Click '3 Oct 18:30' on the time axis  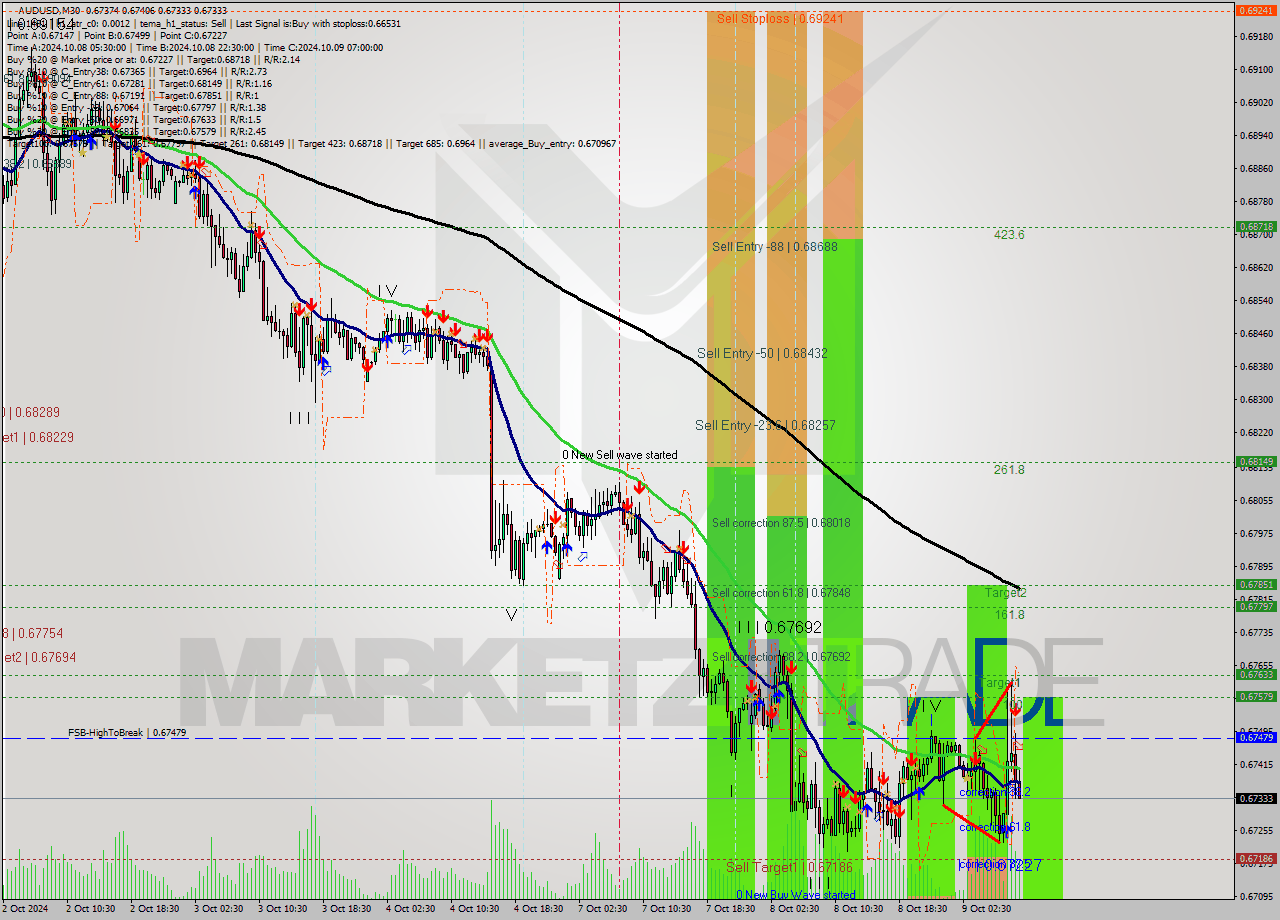(346, 910)
